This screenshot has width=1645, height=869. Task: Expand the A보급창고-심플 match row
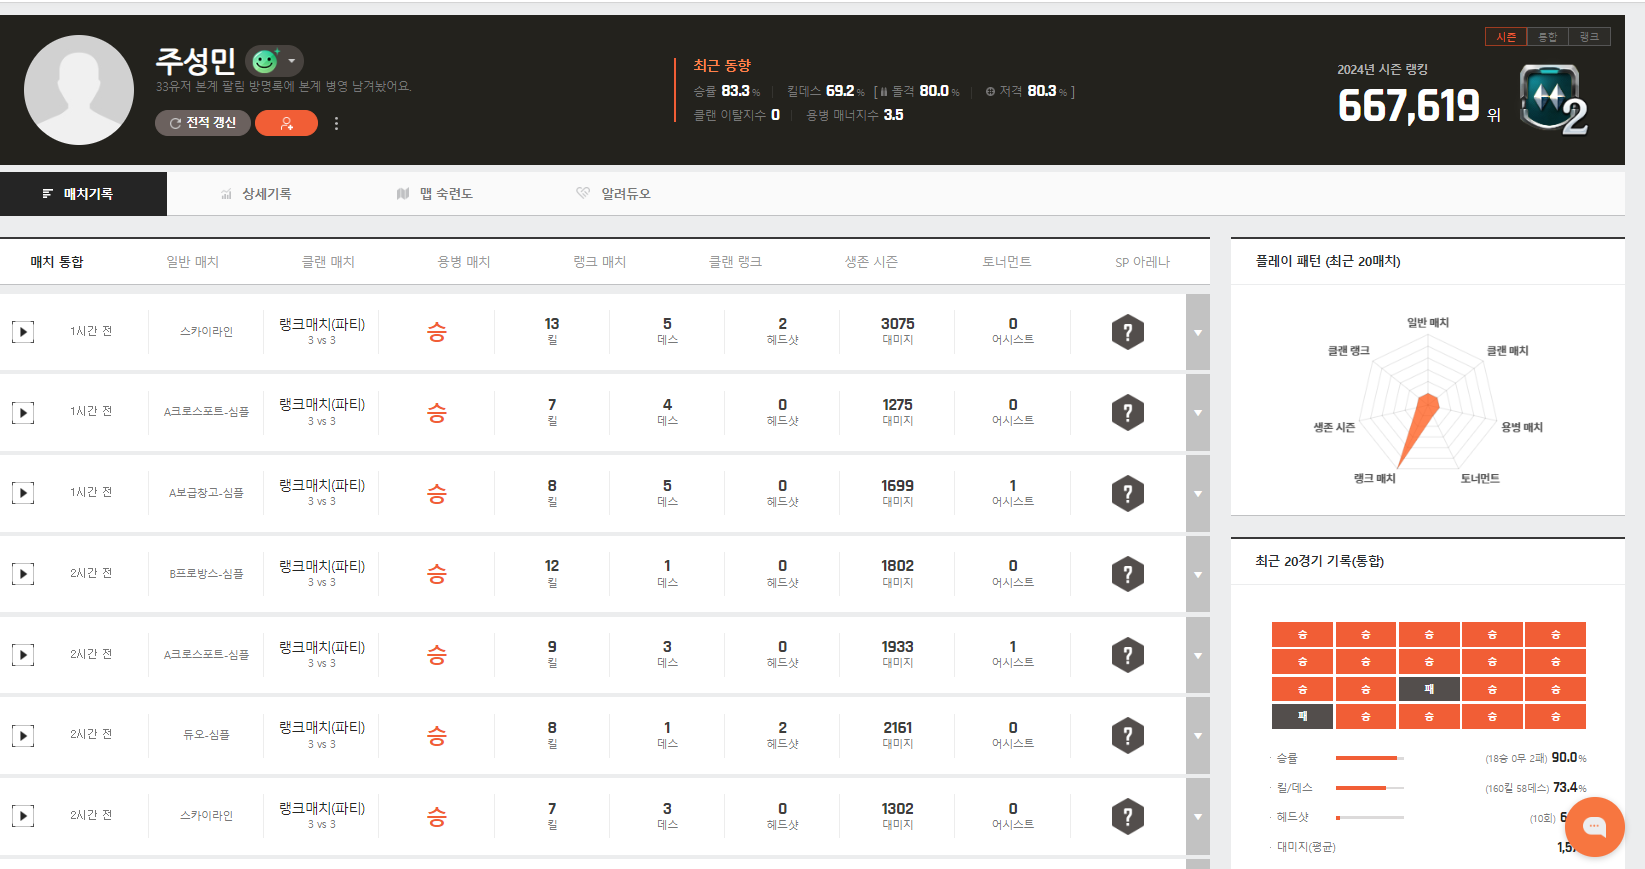tap(1197, 494)
